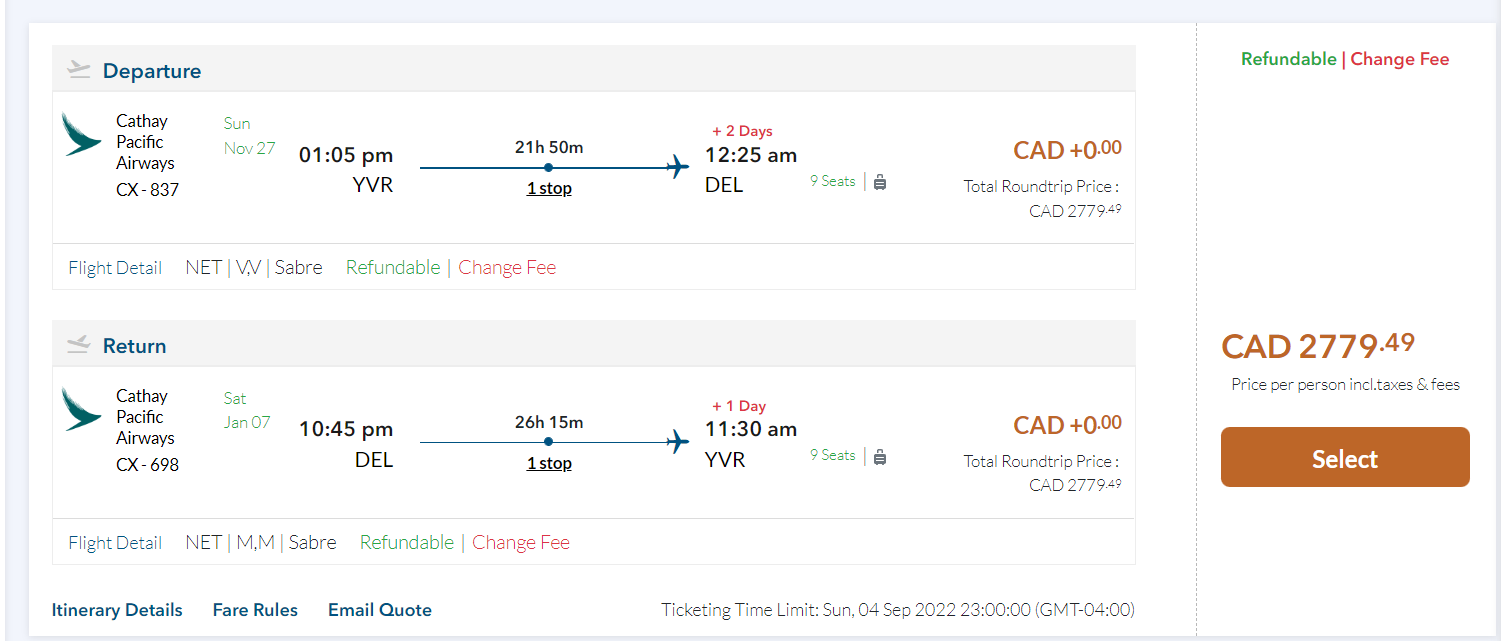Click the baggage icon on return flight

click(880, 457)
